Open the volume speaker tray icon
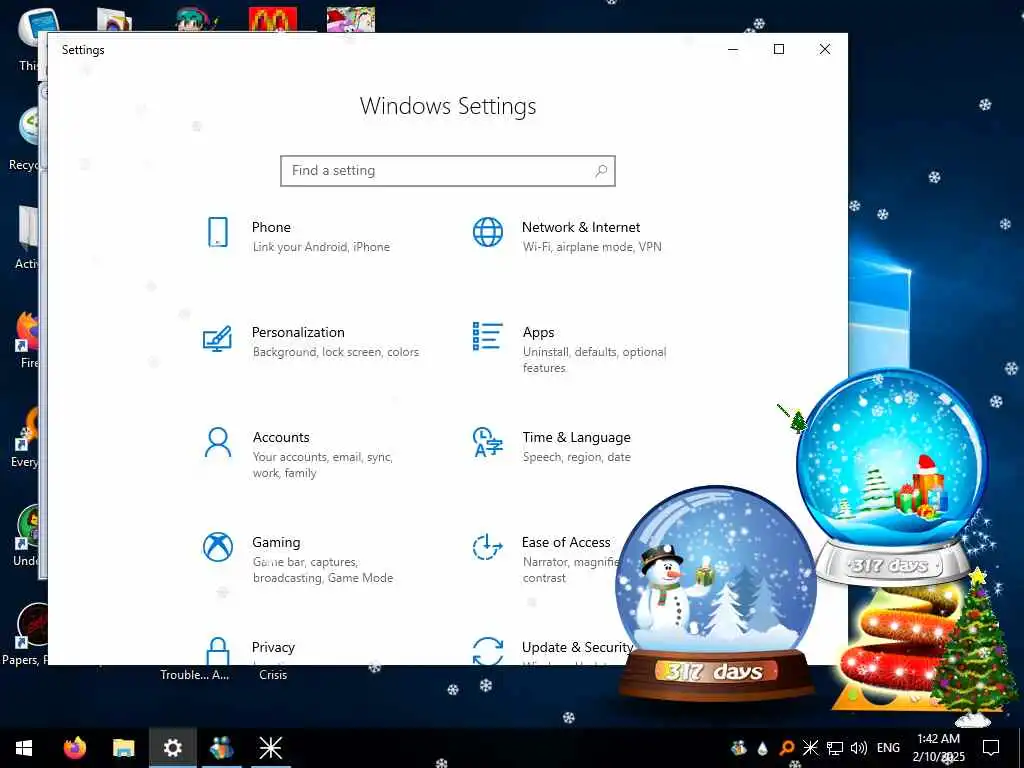Viewport: 1024px width, 768px height. 859,748
